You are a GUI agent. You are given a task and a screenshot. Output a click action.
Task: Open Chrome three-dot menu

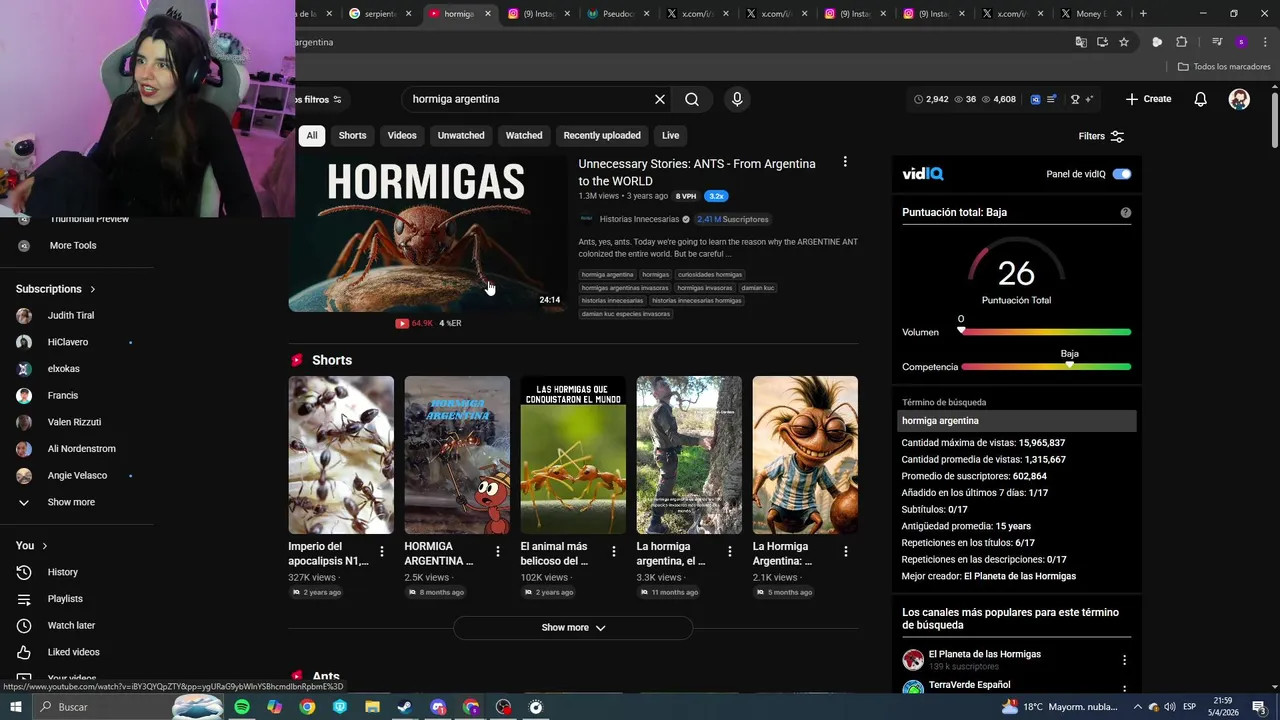point(1263,42)
